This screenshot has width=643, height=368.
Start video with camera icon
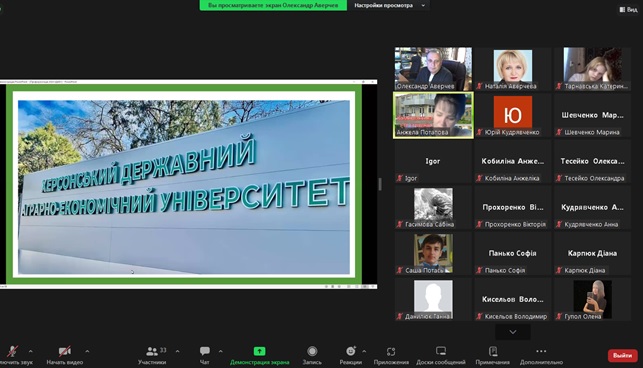64,351
